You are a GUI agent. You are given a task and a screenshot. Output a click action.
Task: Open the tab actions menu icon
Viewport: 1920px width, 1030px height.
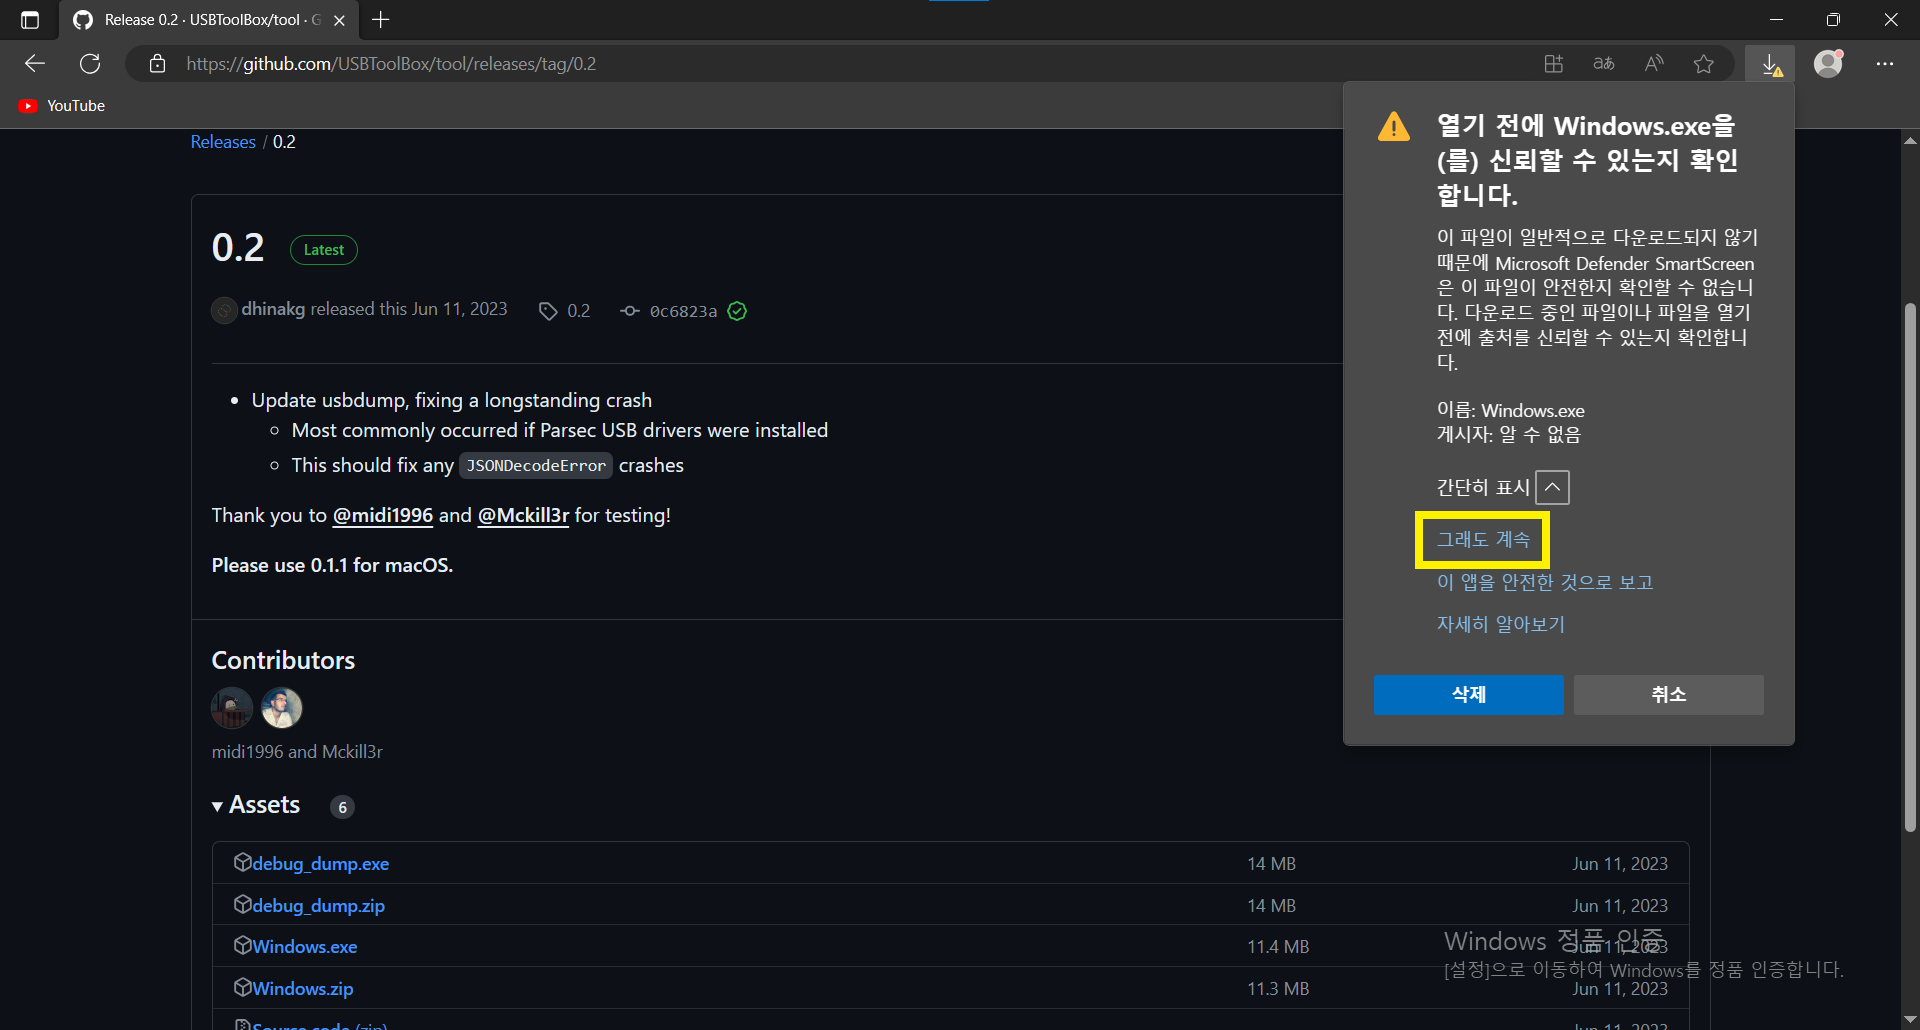point(30,20)
